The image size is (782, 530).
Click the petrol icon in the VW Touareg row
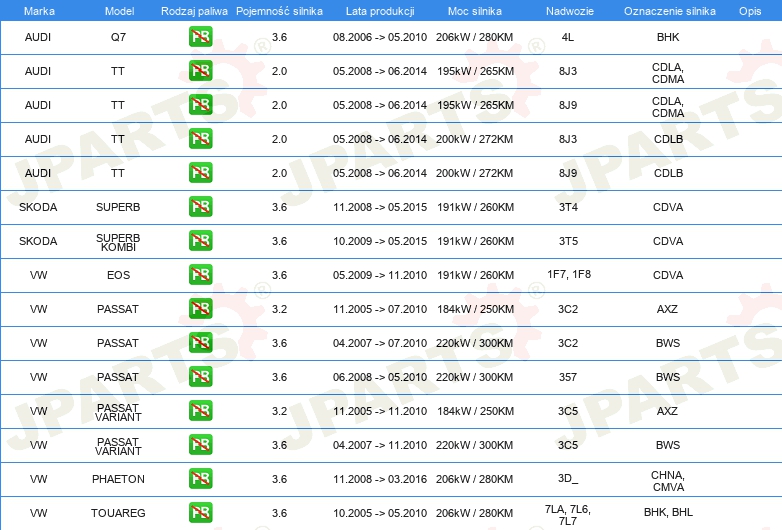pyautogui.click(x=200, y=512)
